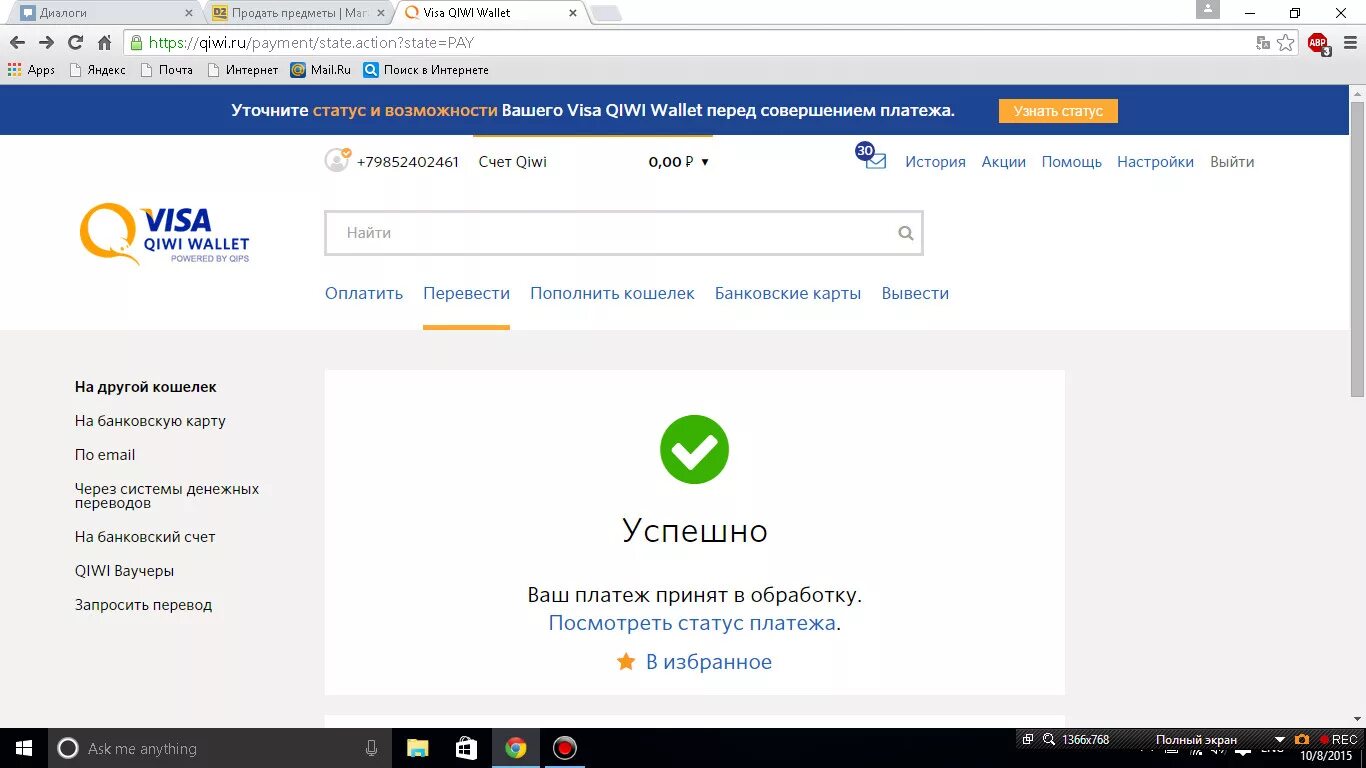Viewport: 1366px width, 768px height.
Task: Click Выйти to log out
Action: (x=1232, y=162)
